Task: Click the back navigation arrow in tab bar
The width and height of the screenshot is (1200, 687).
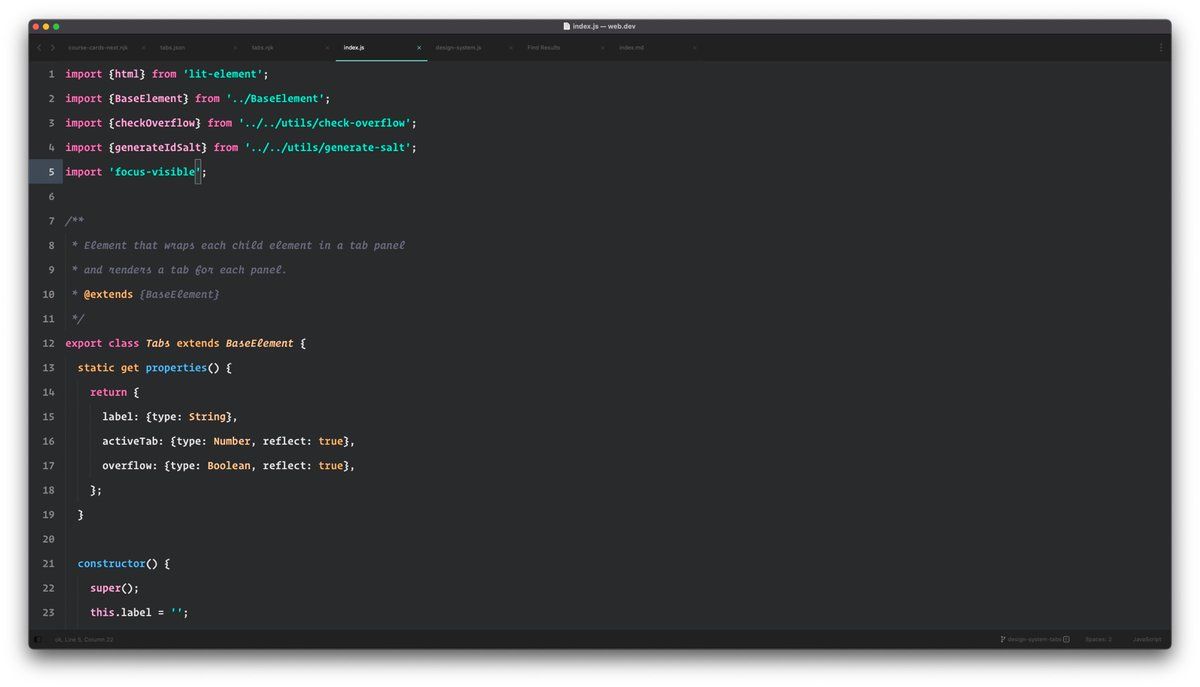Action: [39, 48]
